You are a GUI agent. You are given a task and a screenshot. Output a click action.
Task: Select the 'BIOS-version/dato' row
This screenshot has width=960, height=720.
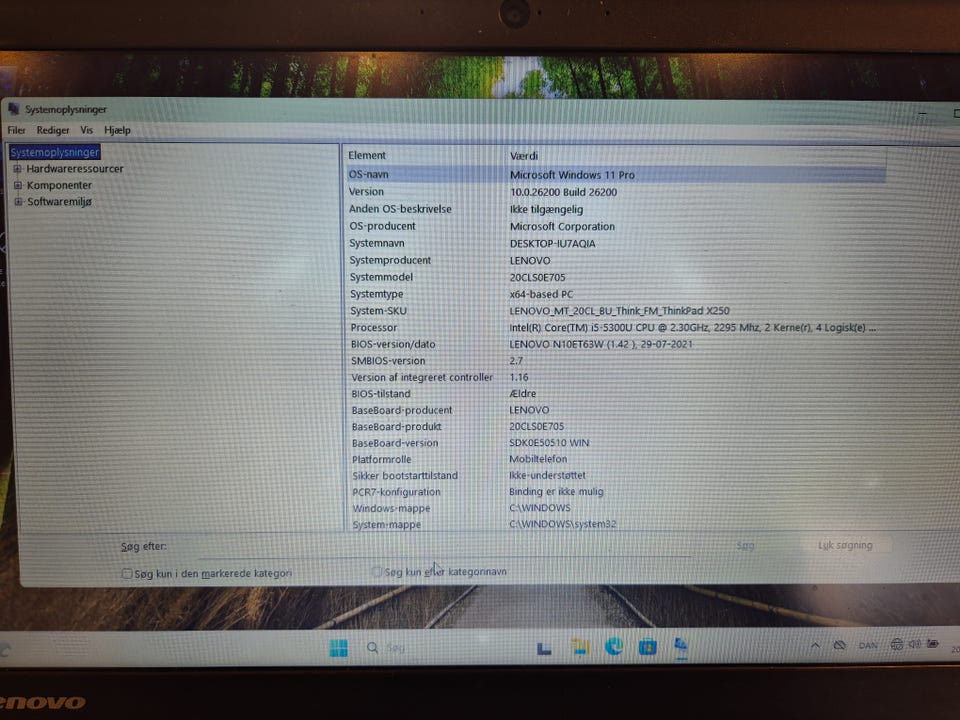click(616, 344)
